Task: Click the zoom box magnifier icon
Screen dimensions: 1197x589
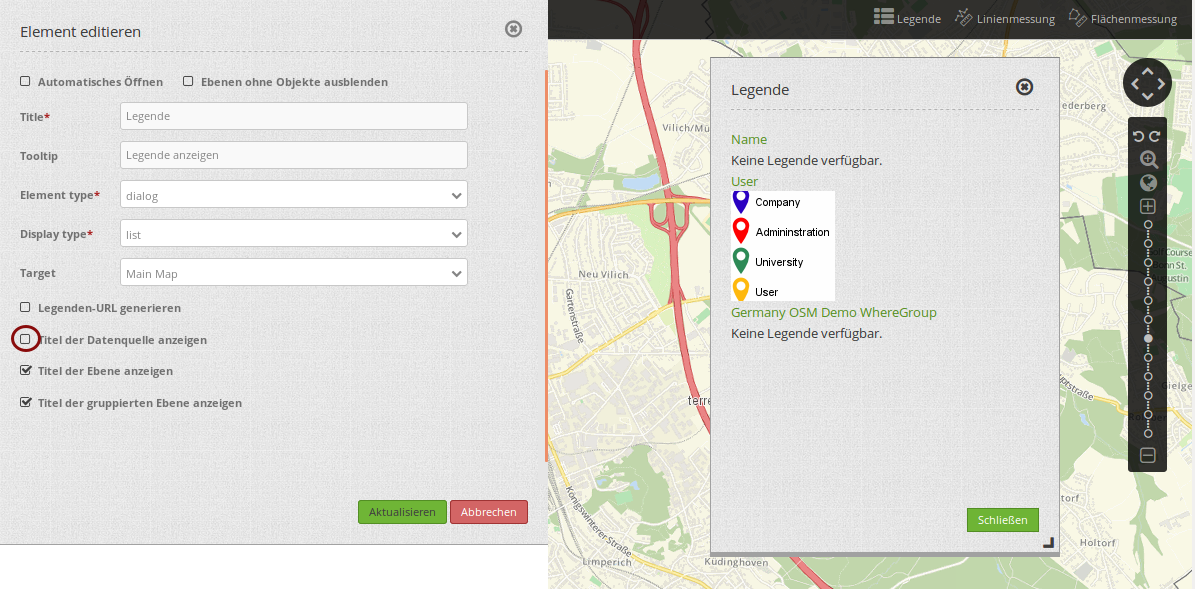Action: click(x=1148, y=159)
